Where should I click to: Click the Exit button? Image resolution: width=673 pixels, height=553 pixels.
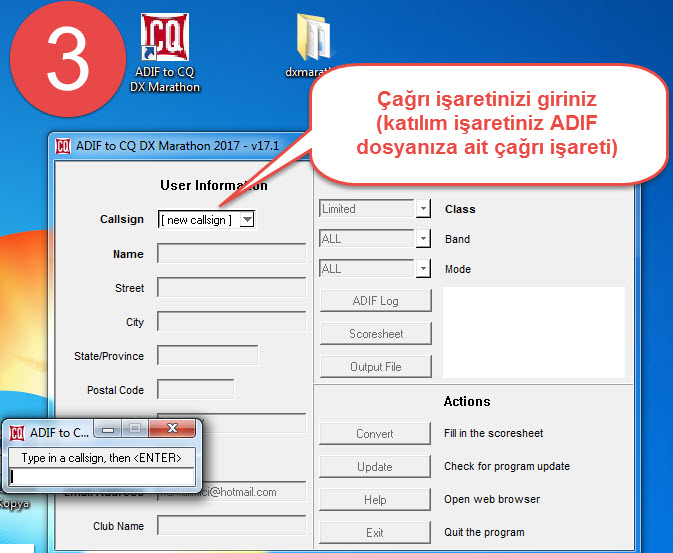coord(375,533)
